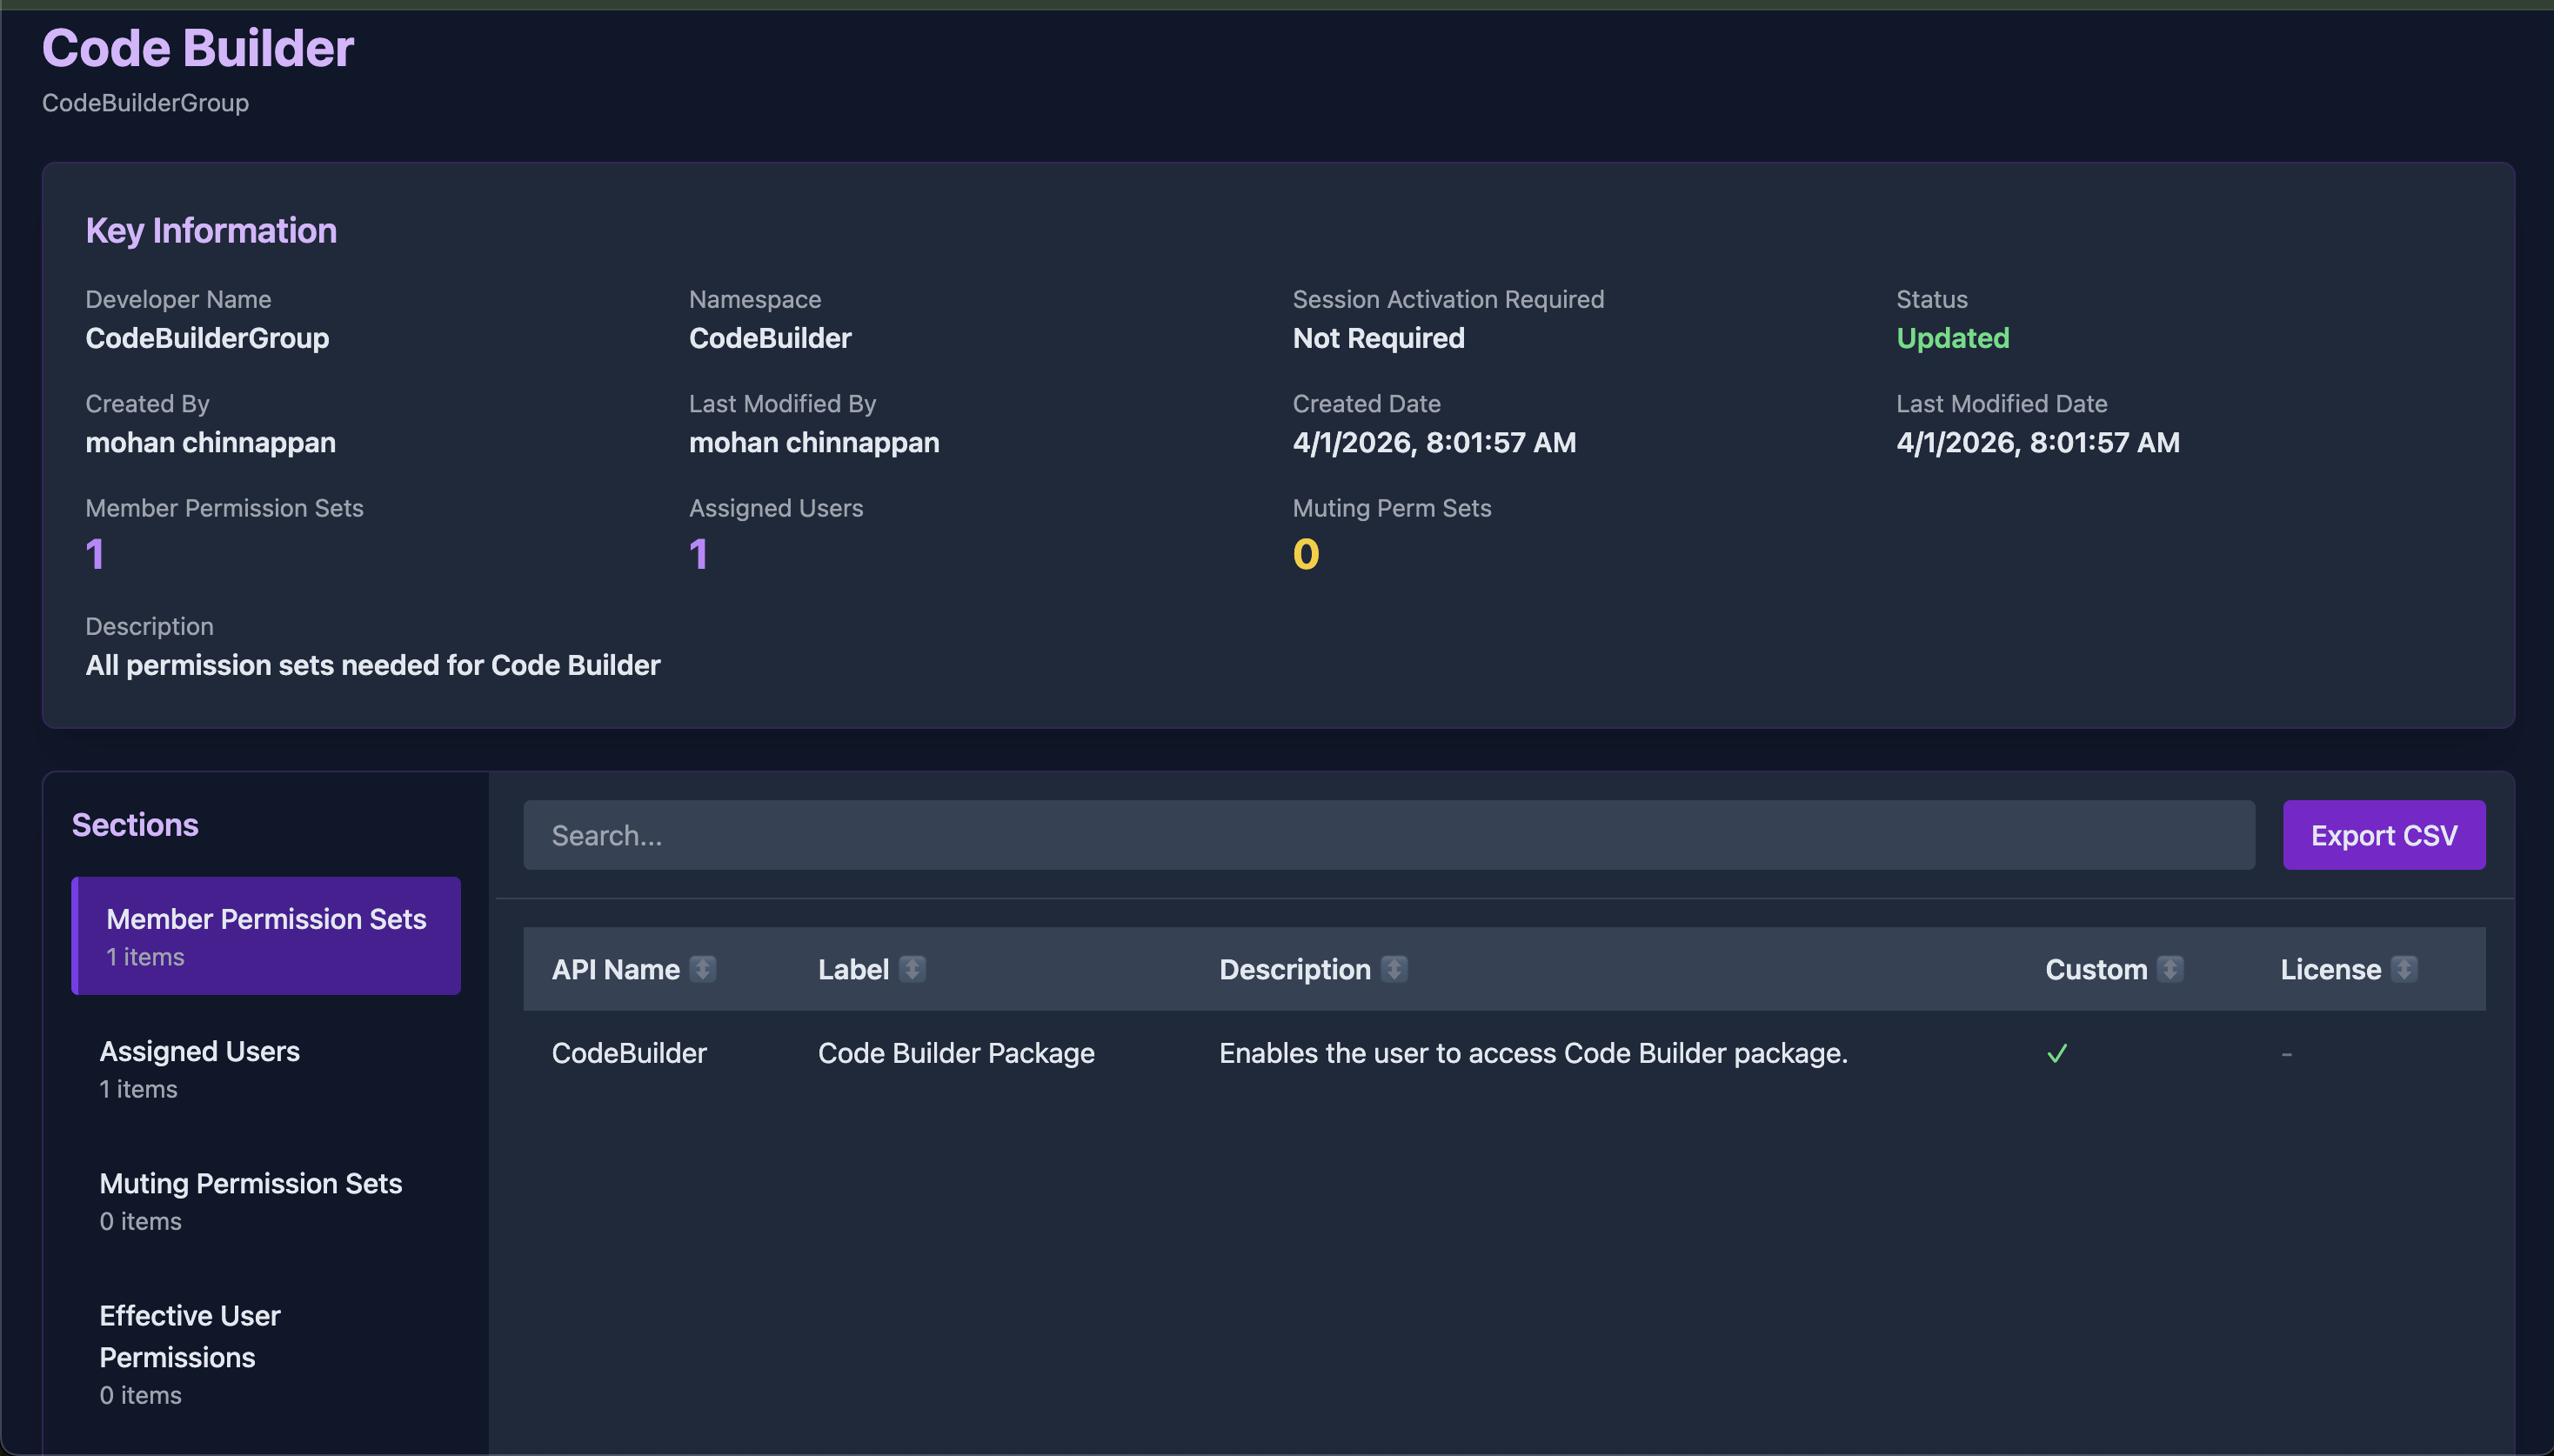Click the License dash value in CodeBuilder row
This screenshot has width=2554, height=1456.
point(2287,1054)
